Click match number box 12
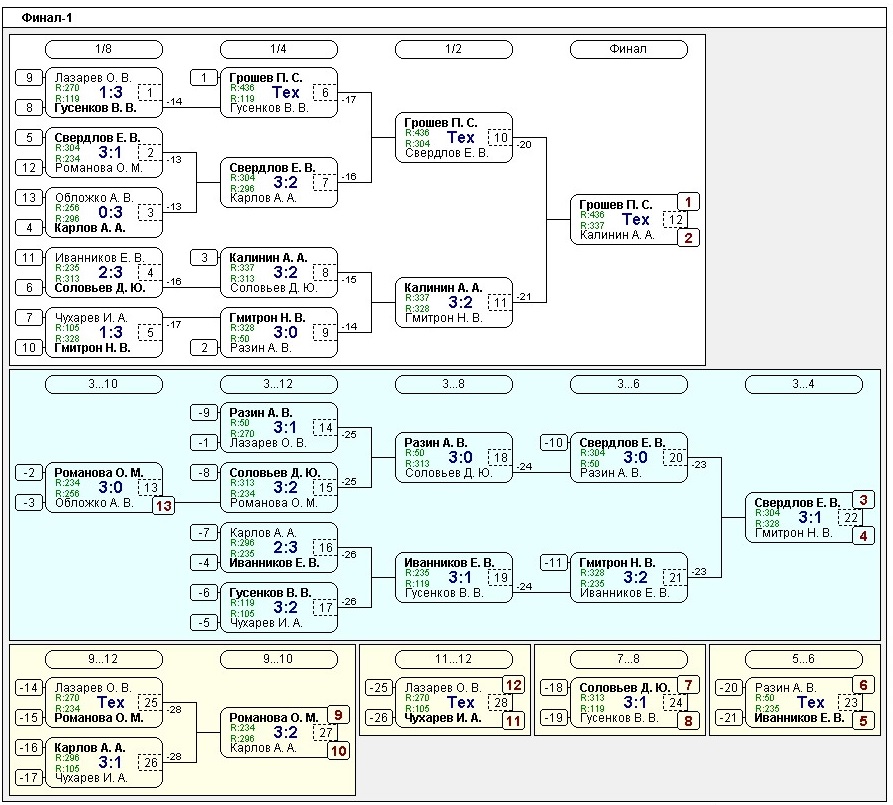 (676, 220)
